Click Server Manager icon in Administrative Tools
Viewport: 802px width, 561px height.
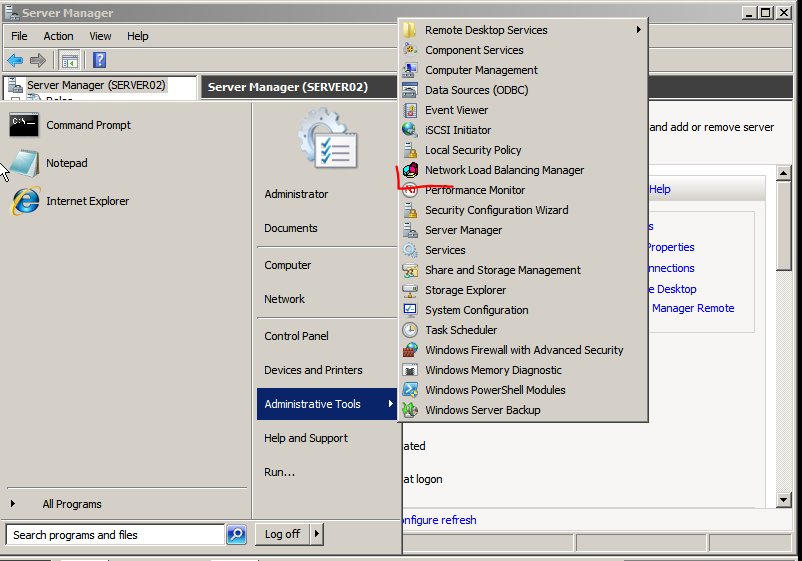click(x=410, y=230)
